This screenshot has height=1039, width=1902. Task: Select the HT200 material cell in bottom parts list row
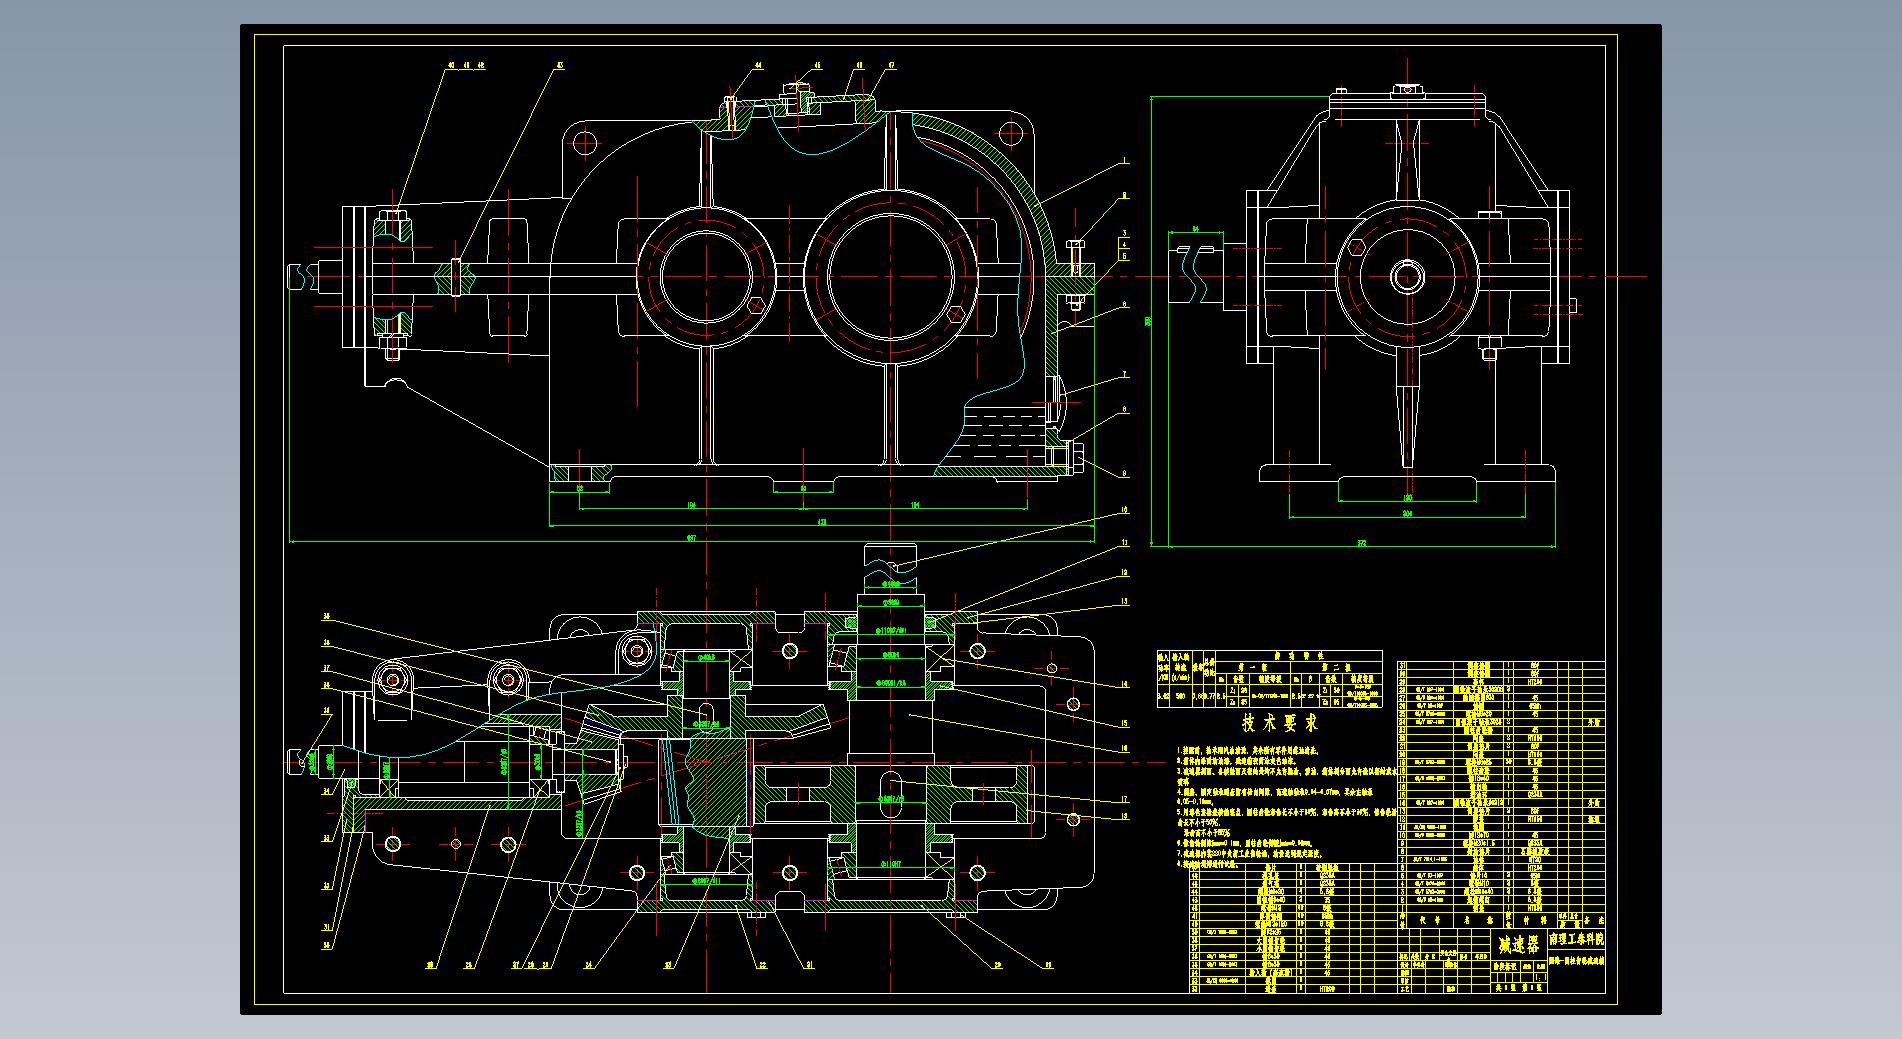pyautogui.click(x=1328, y=989)
